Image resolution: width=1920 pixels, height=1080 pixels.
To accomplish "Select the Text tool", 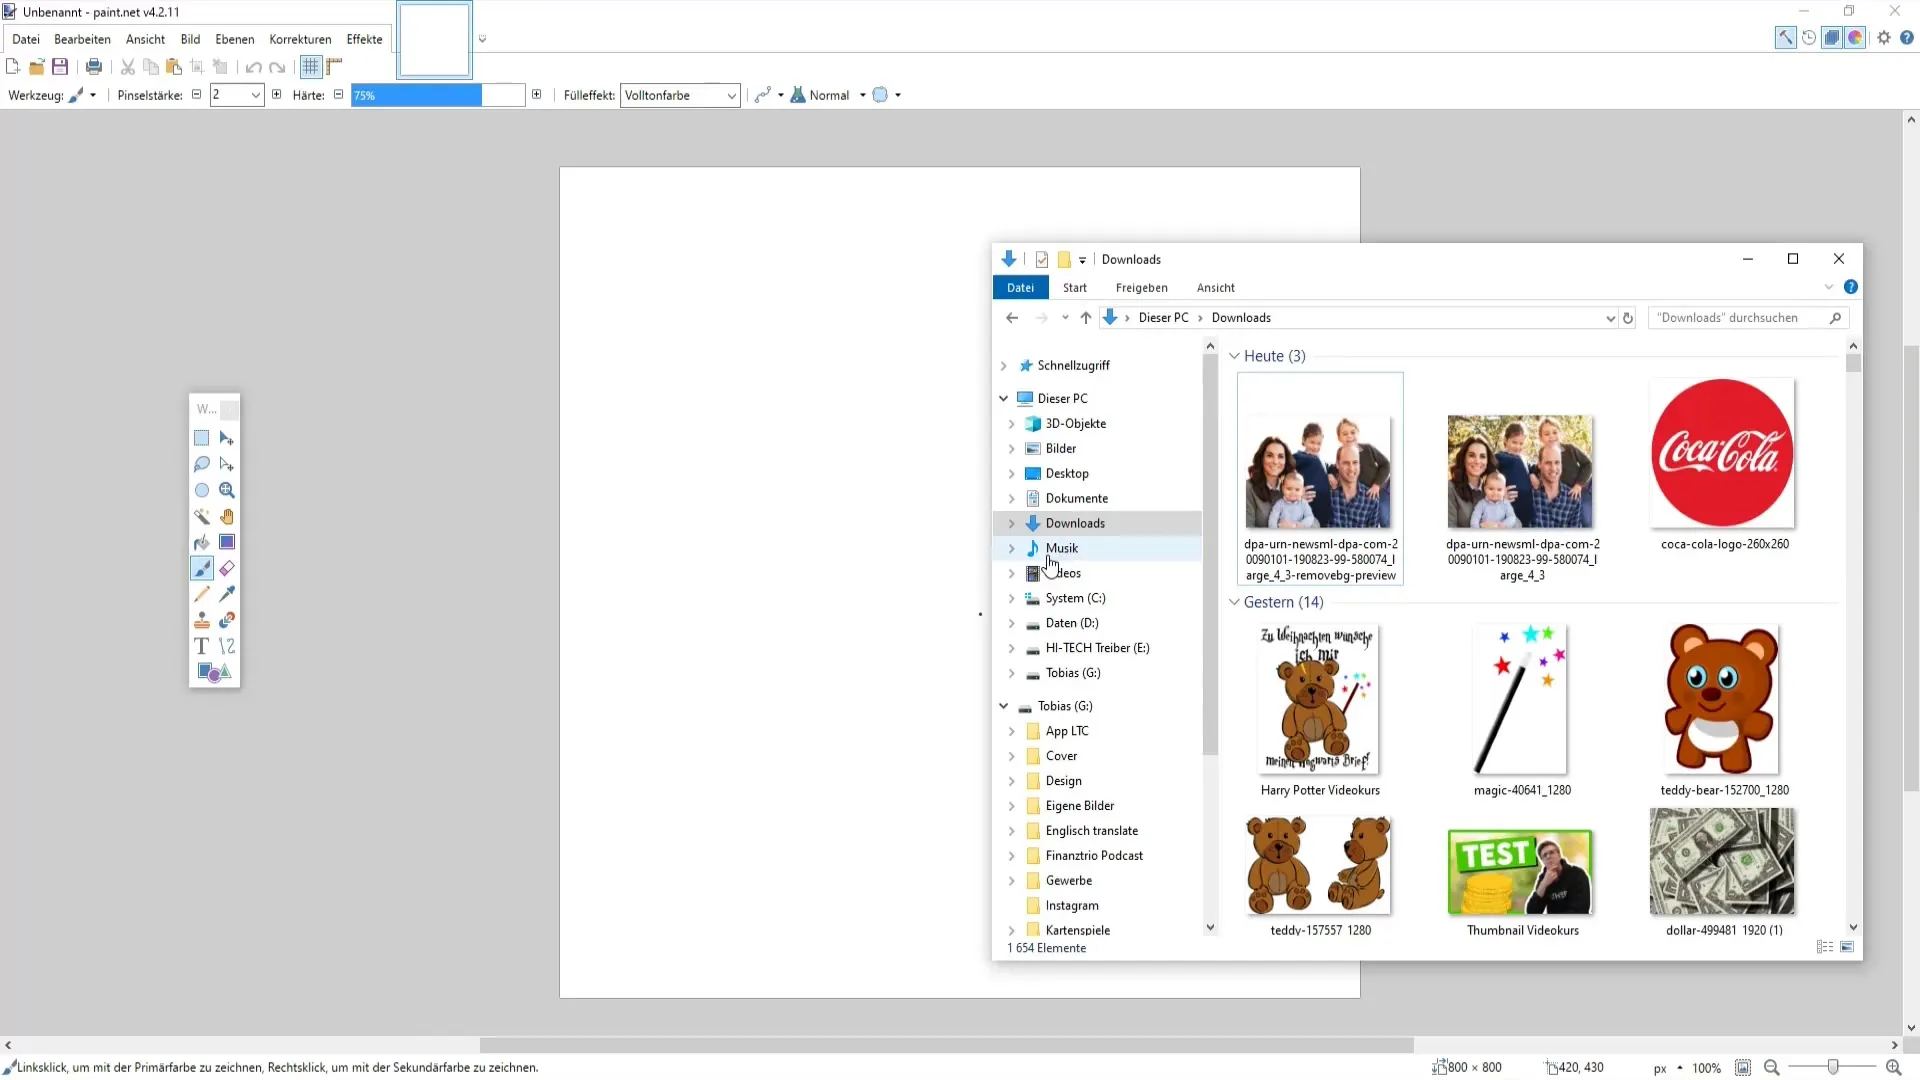I will pyautogui.click(x=201, y=646).
